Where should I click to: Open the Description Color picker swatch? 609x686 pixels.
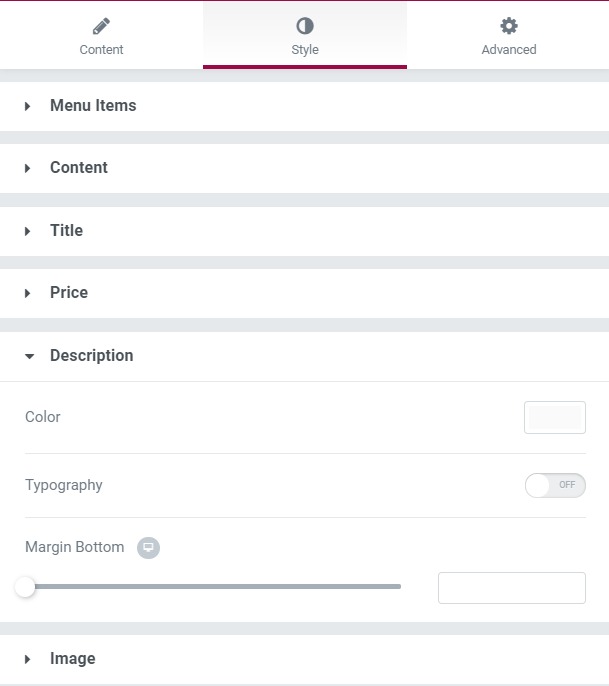tap(555, 417)
